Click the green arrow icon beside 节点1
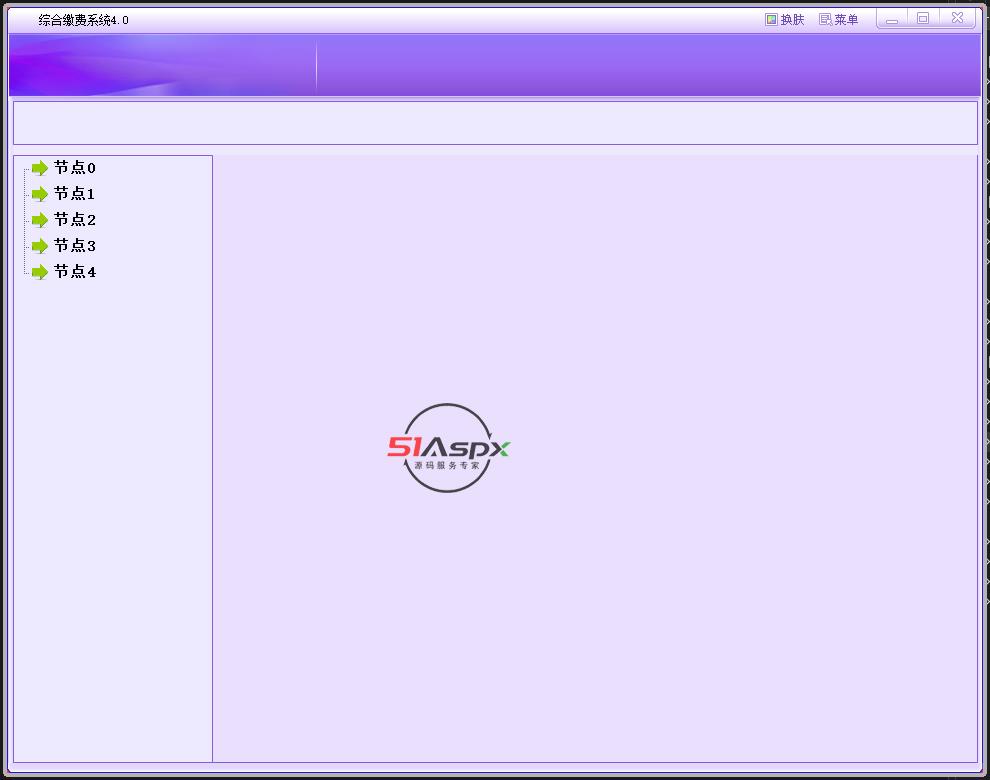The image size is (990, 780). point(40,194)
